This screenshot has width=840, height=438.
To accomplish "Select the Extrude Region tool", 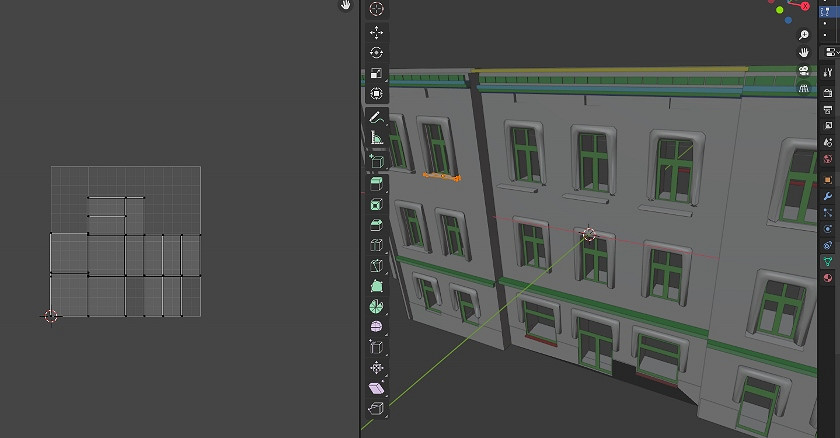I will (x=377, y=184).
